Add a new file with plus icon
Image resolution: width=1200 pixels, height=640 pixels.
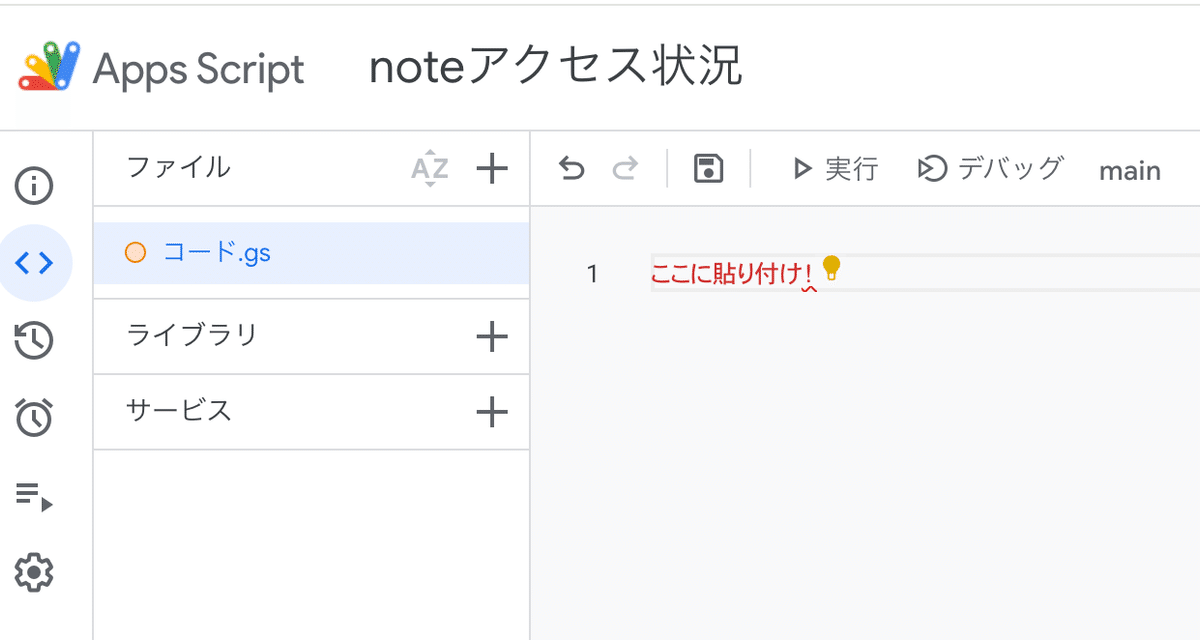[x=491, y=168]
